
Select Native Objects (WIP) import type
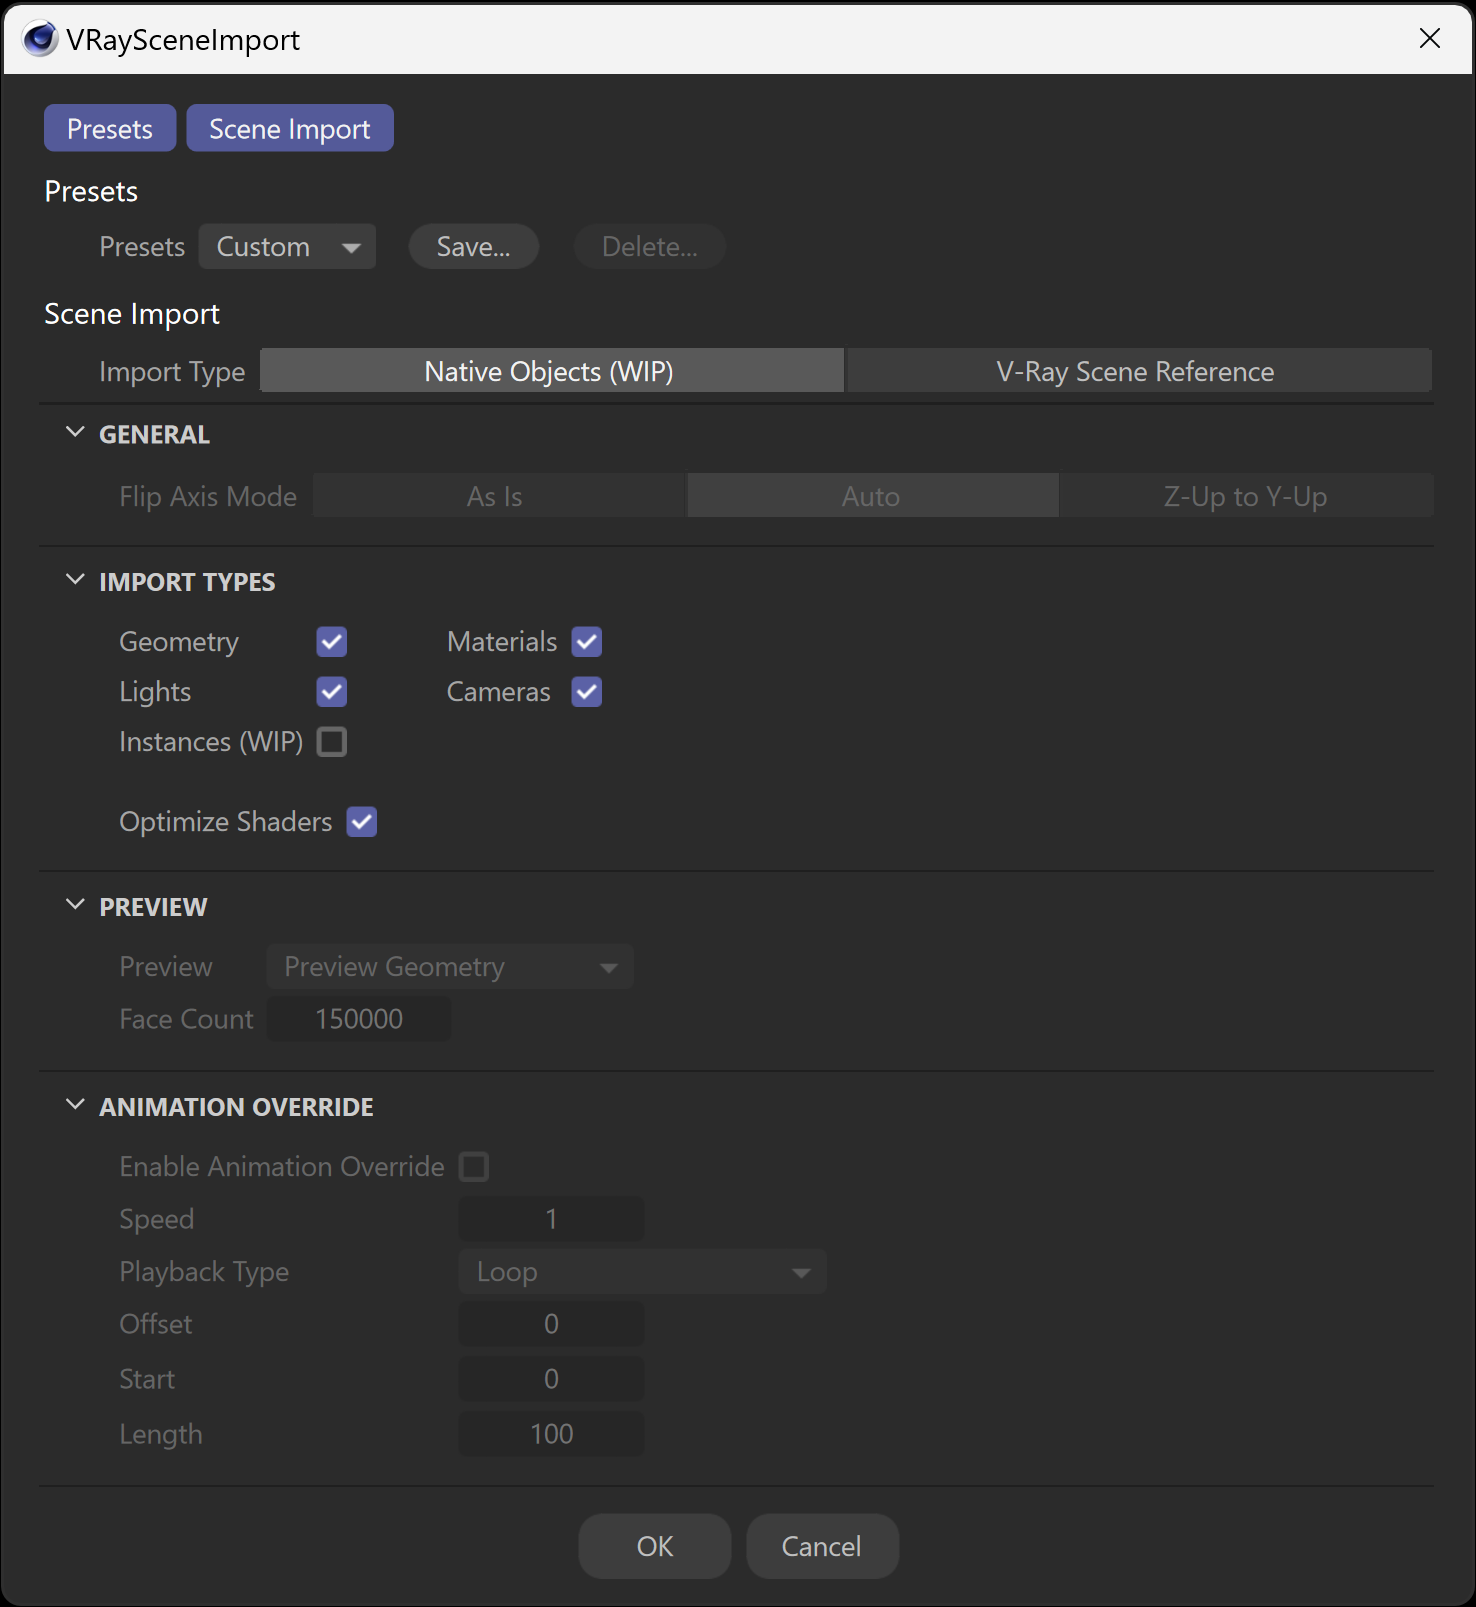tap(552, 371)
